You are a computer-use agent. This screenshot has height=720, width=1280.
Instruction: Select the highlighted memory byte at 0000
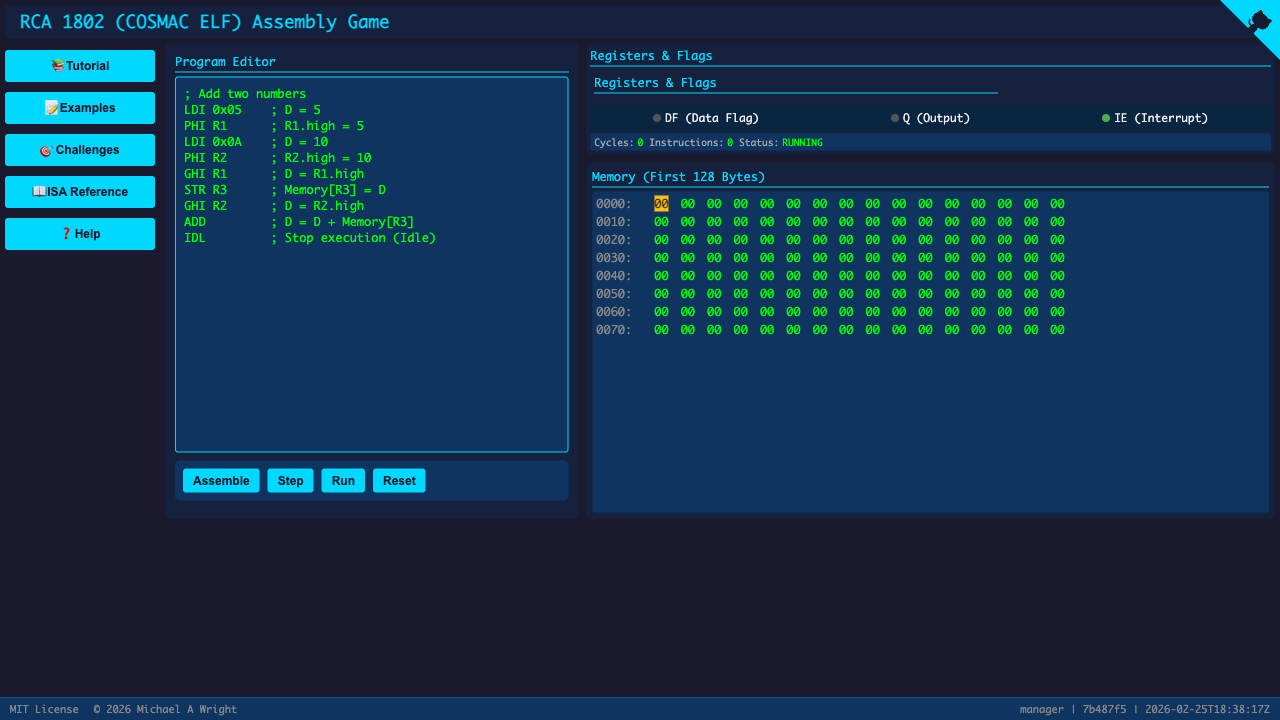(x=661, y=204)
